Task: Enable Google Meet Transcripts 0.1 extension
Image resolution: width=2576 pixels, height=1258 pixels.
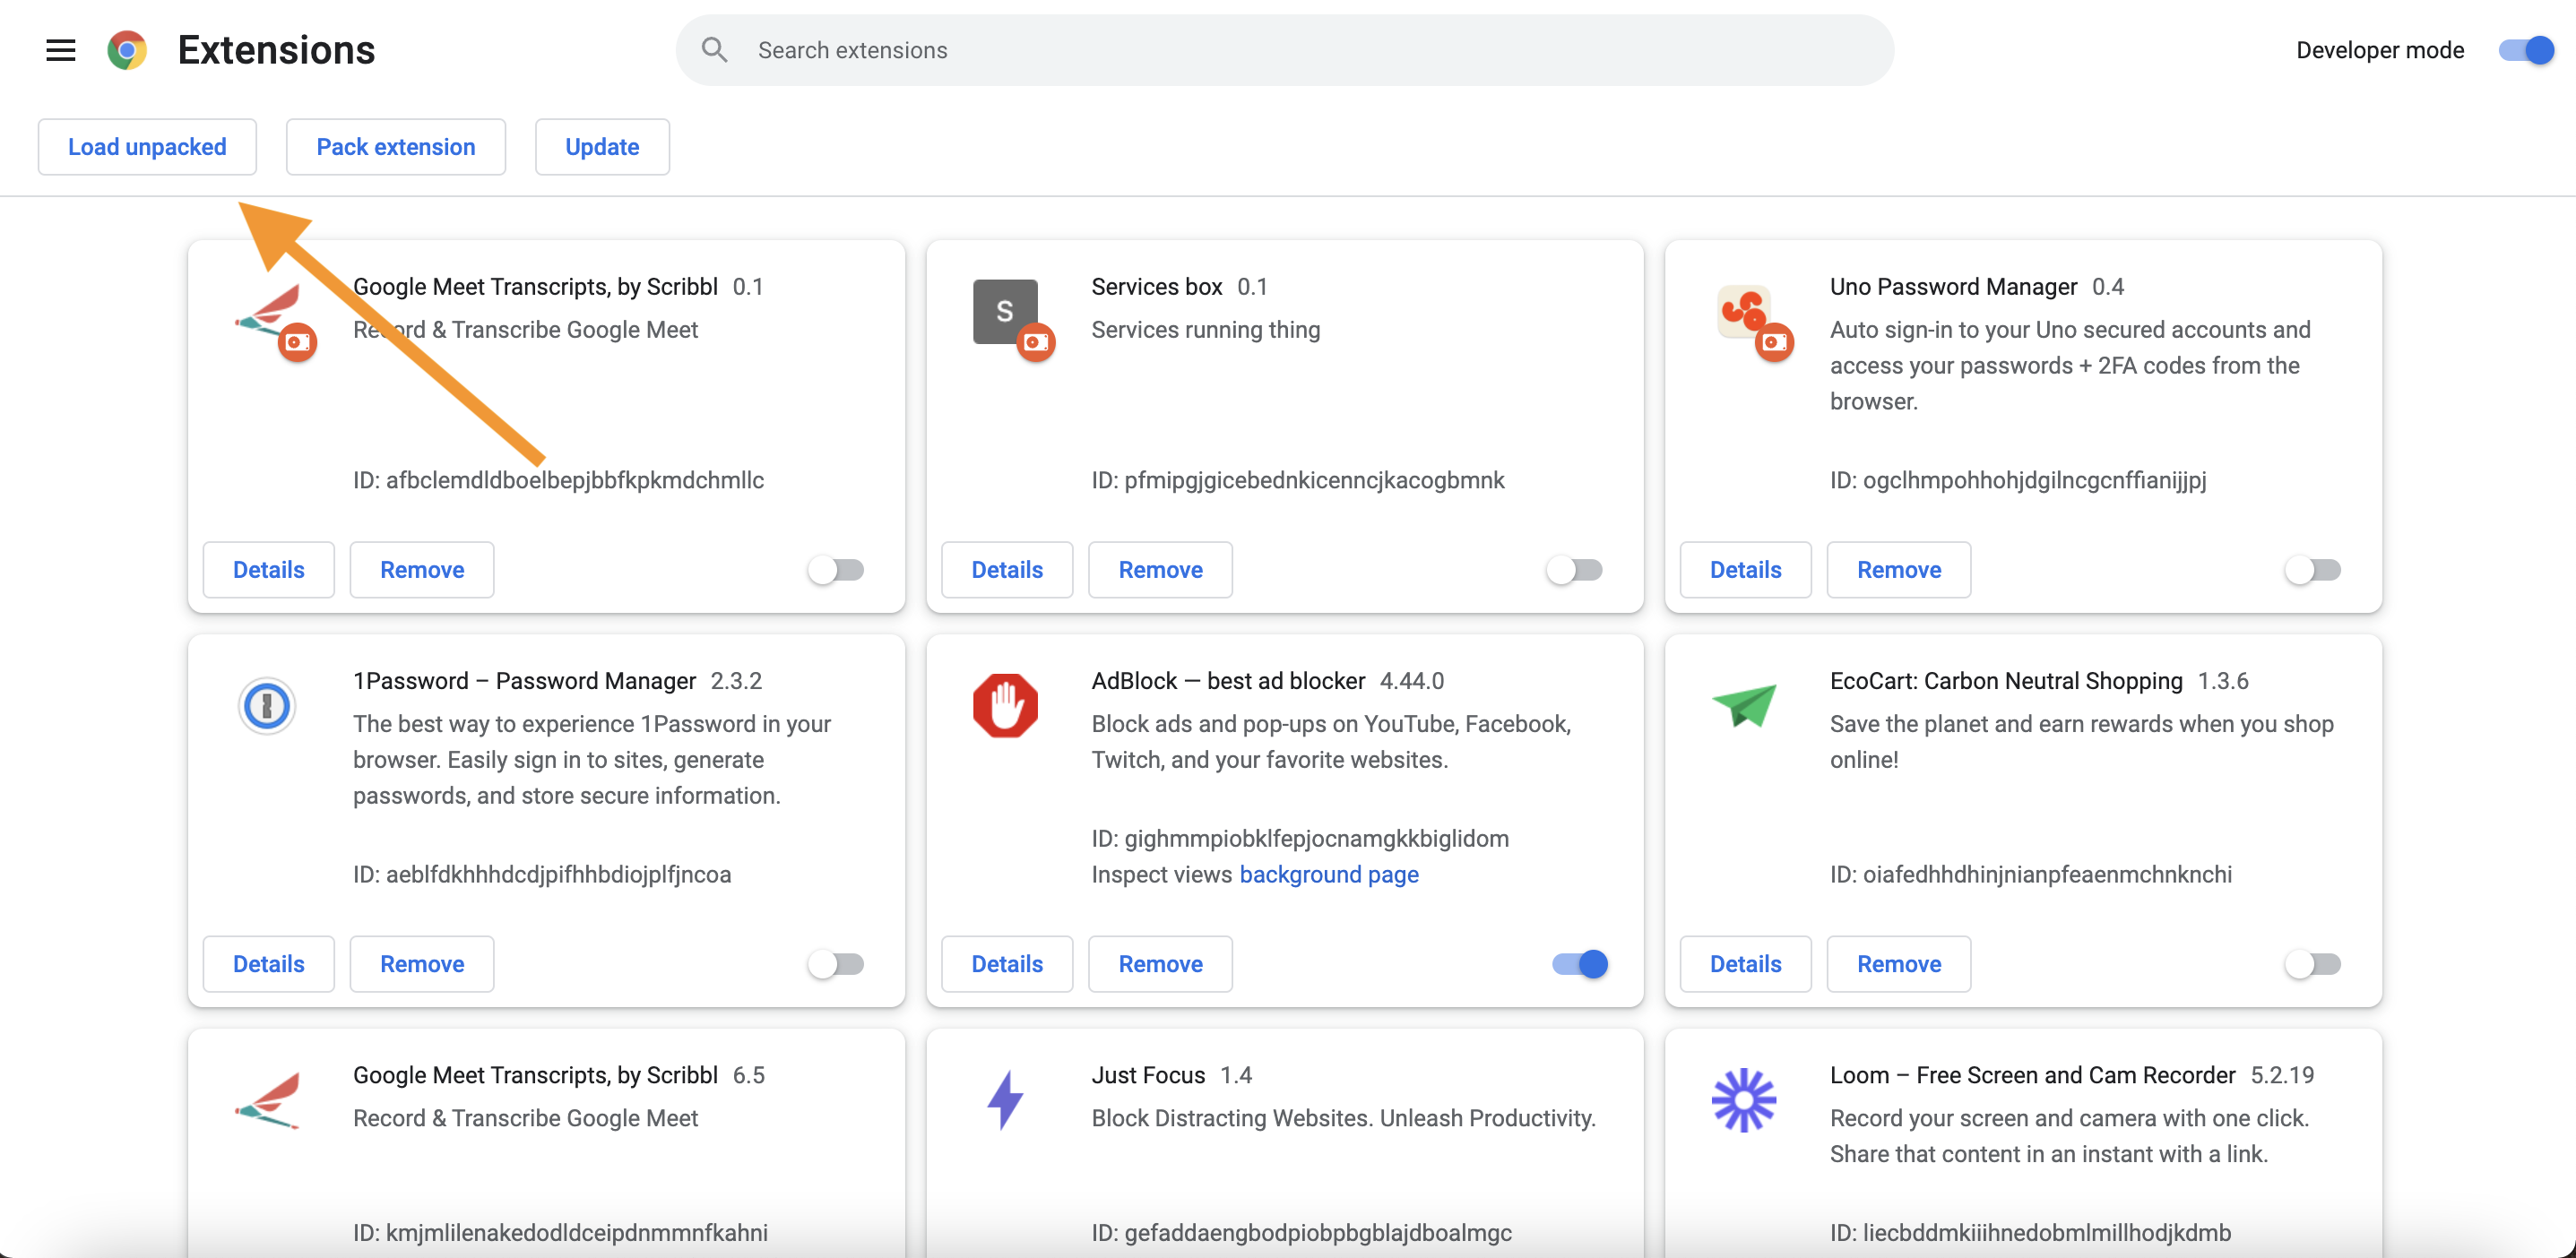Action: point(836,570)
